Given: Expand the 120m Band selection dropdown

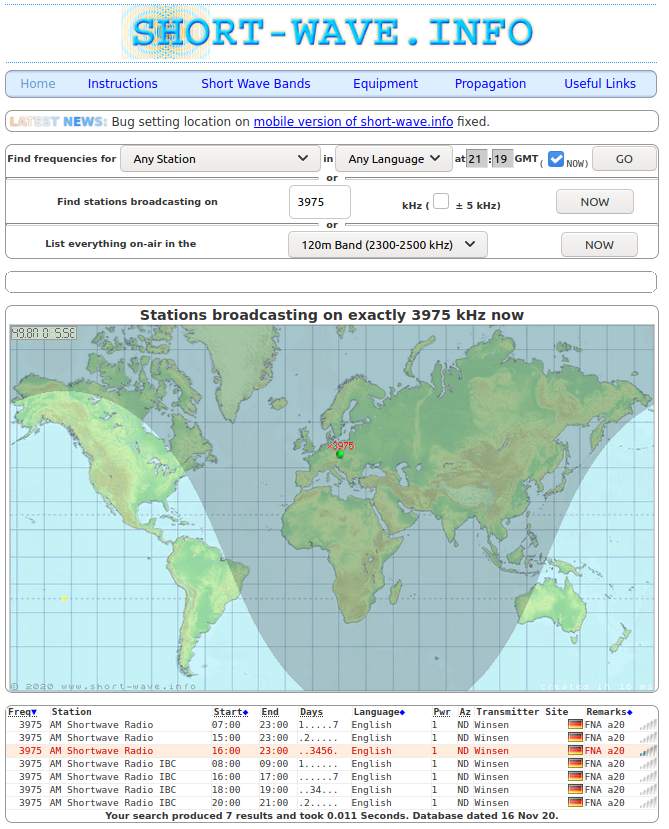Looking at the screenshot, I should (387, 245).
